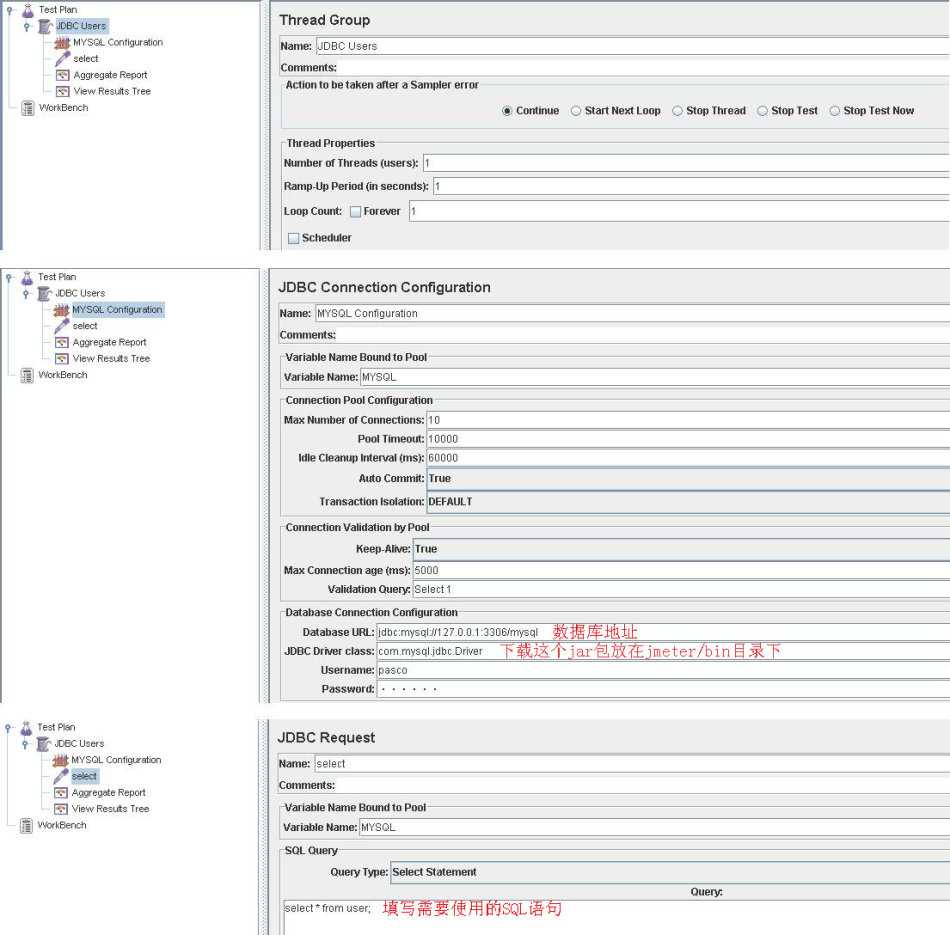Image resolution: width=950 pixels, height=935 pixels.
Task: Click the Number of Threads (users) field
Action: pyautogui.click(x=686, y=163)
